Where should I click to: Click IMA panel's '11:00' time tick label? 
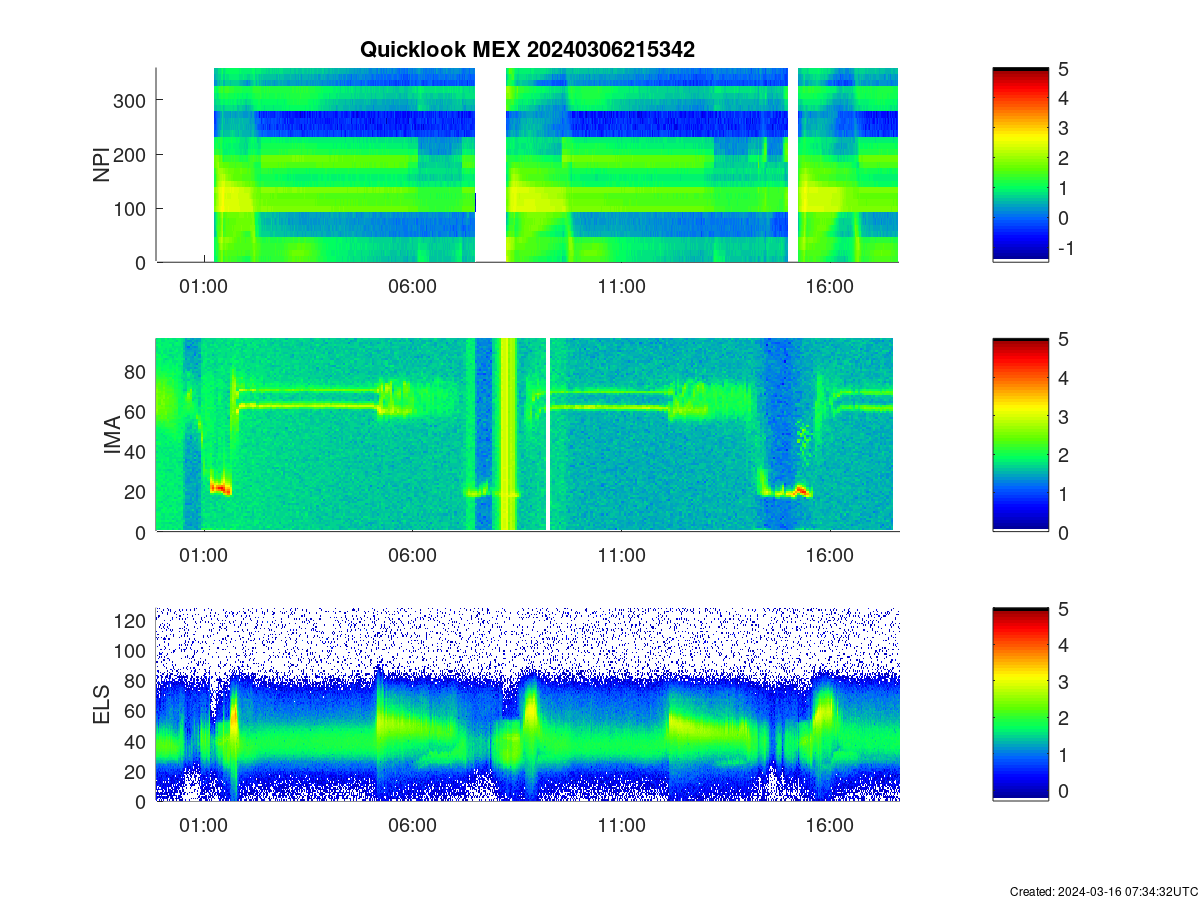pos(622,557)
